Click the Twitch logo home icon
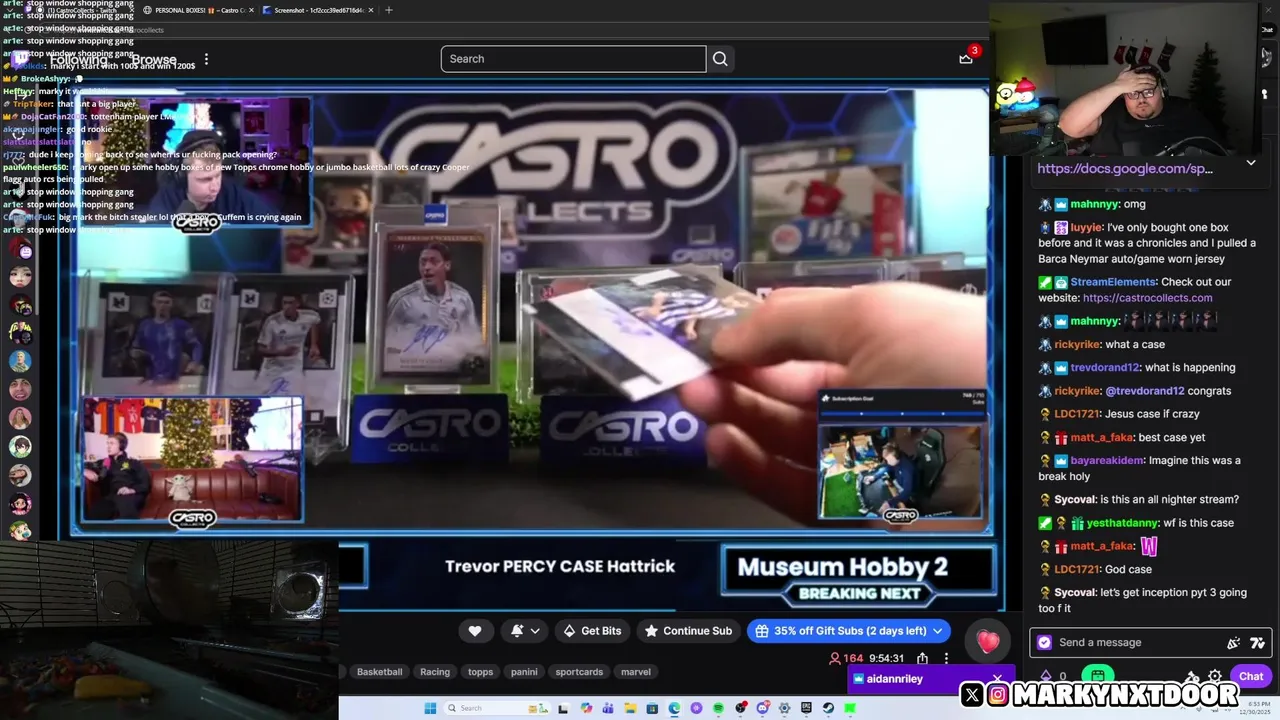 coord(20,60)
